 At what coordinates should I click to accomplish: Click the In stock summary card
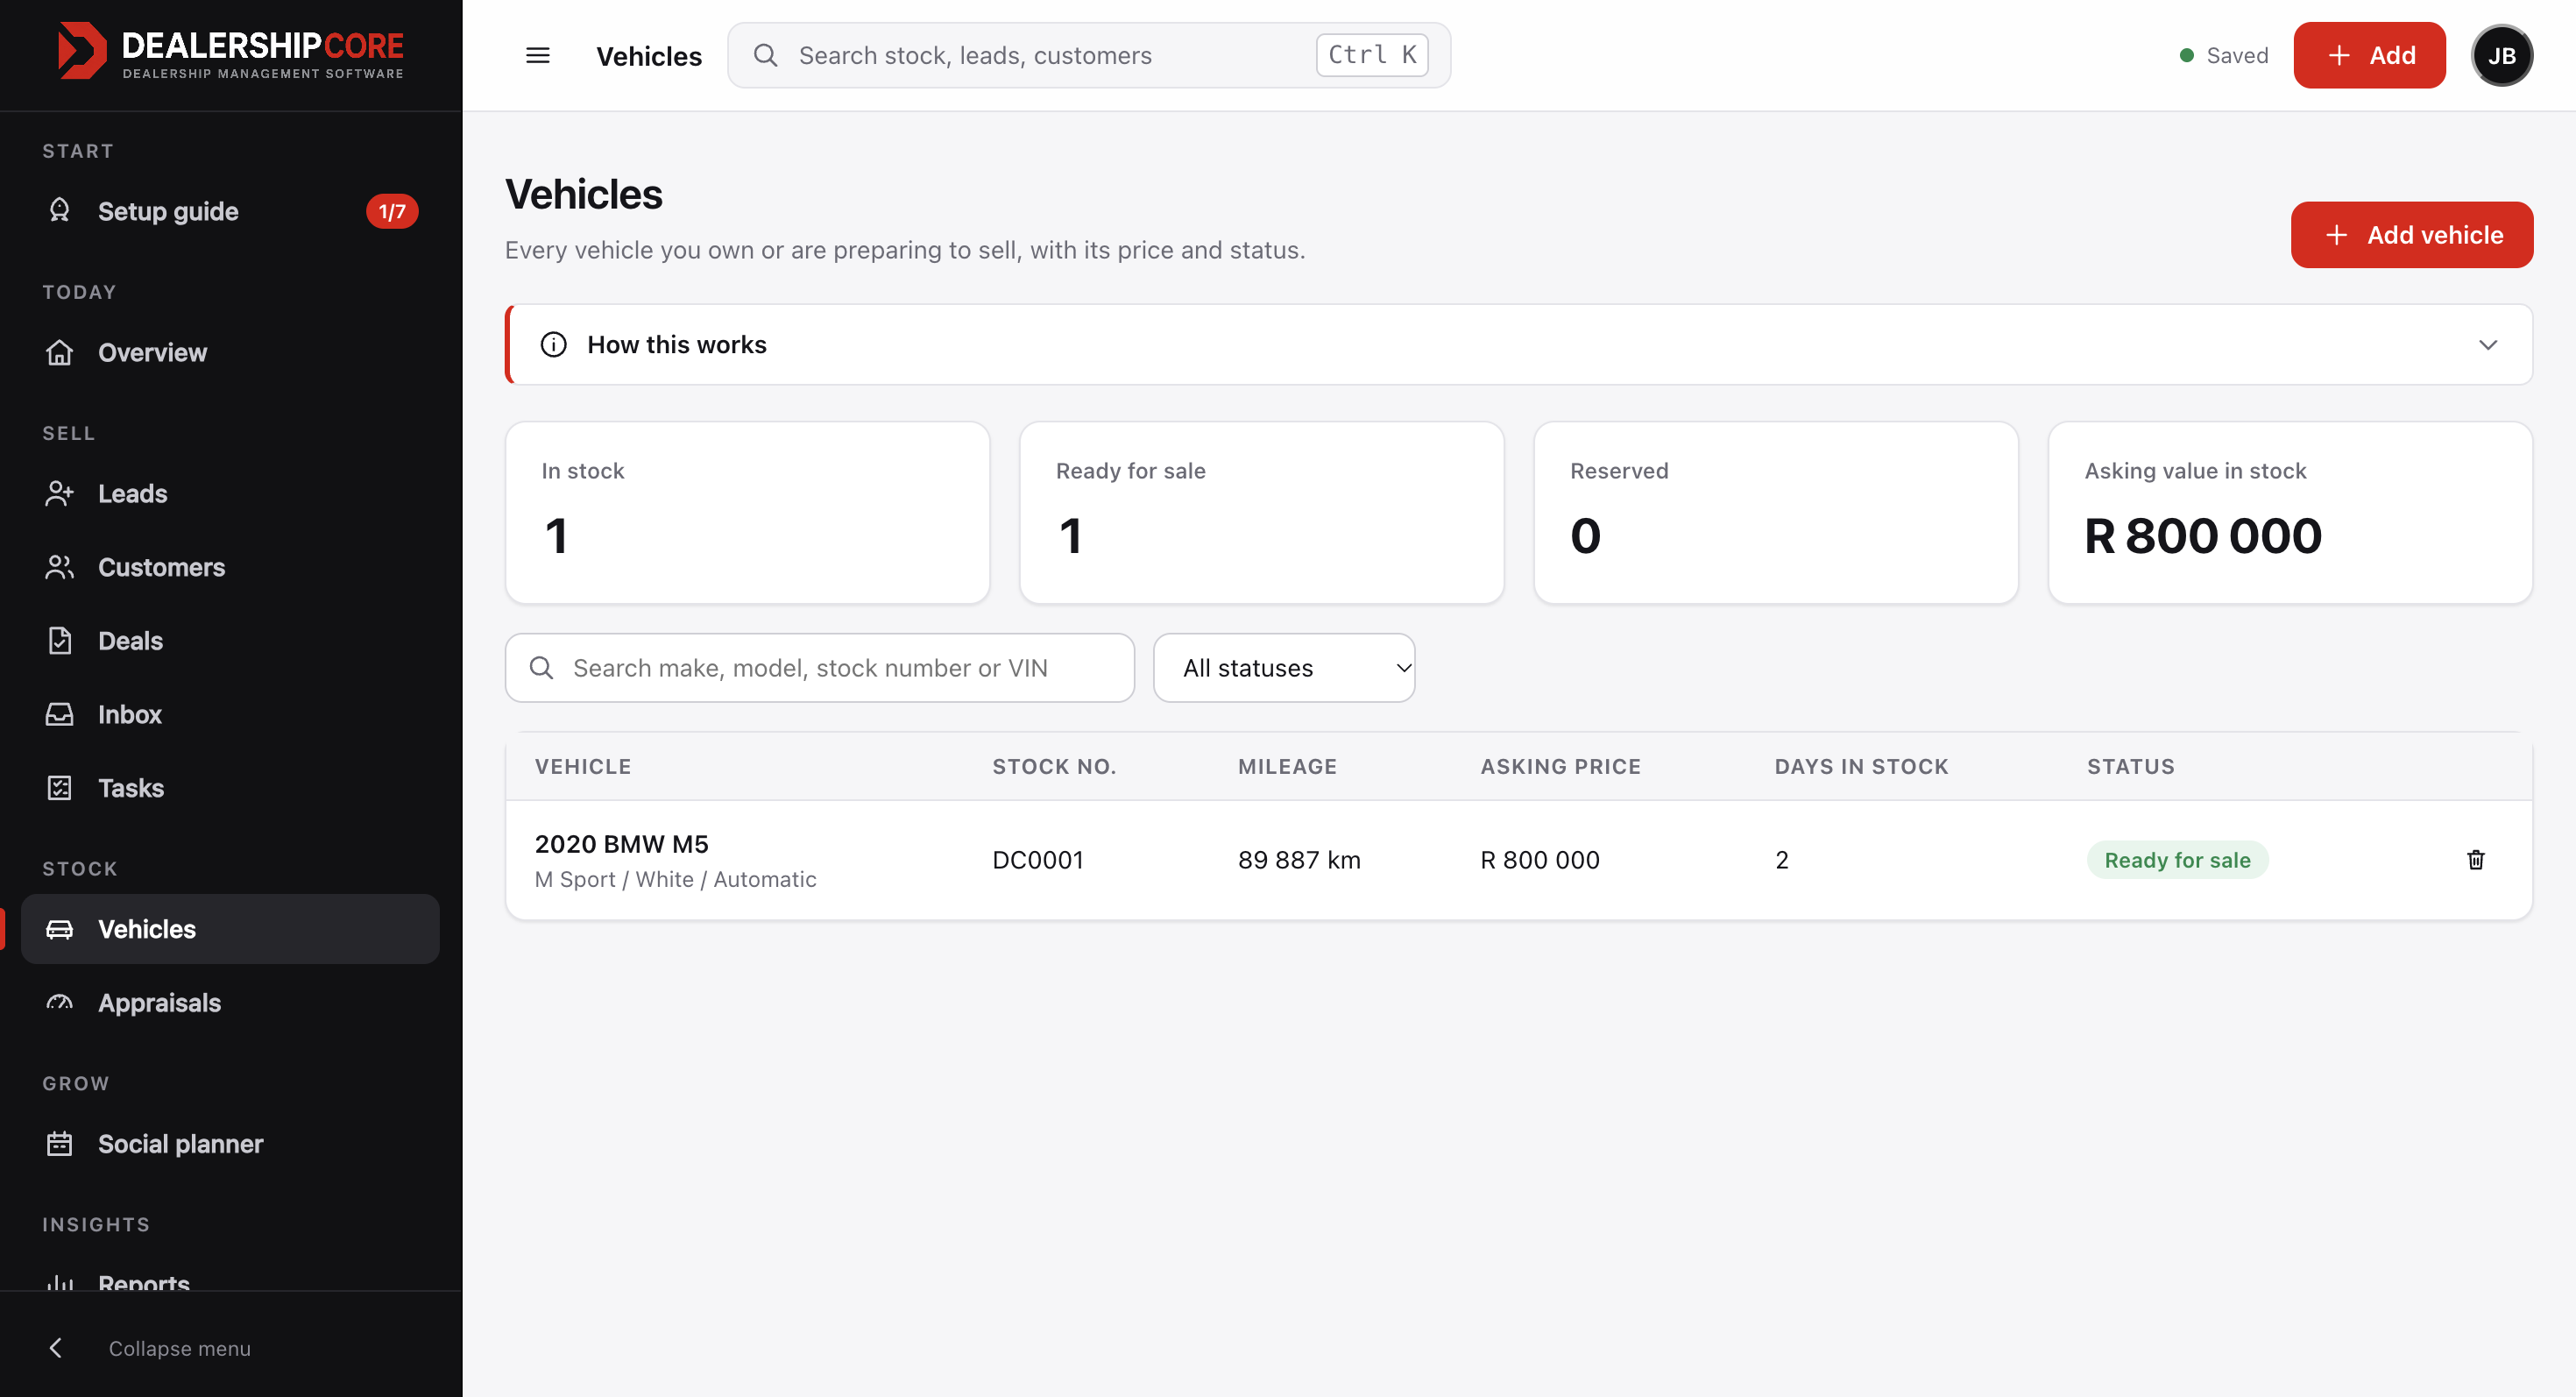[747, 513]
